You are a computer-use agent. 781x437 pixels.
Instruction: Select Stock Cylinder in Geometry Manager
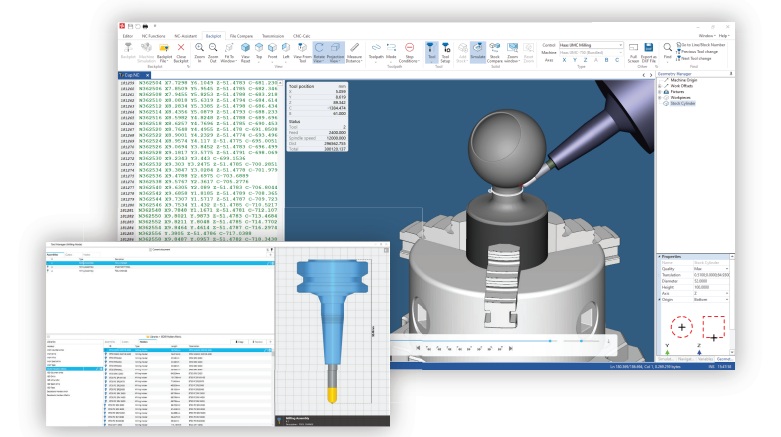tap(682, 104)
